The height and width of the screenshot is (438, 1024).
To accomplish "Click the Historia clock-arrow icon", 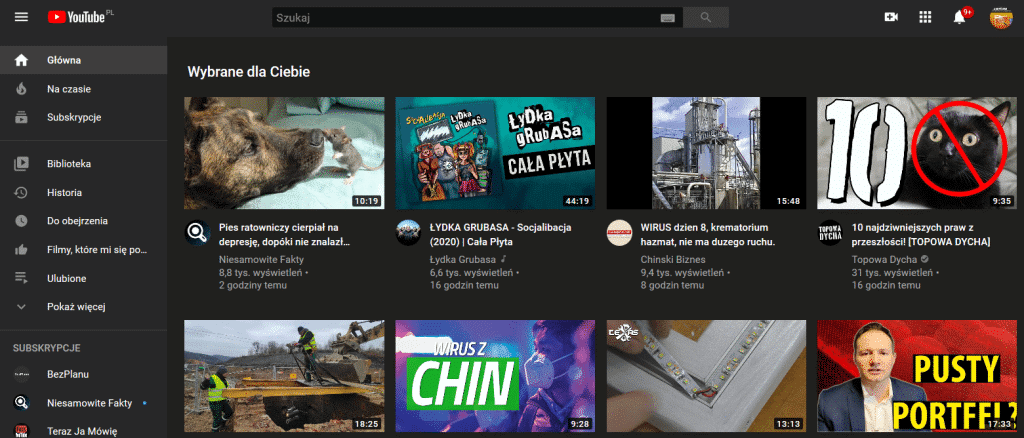I will click(22, 193).
